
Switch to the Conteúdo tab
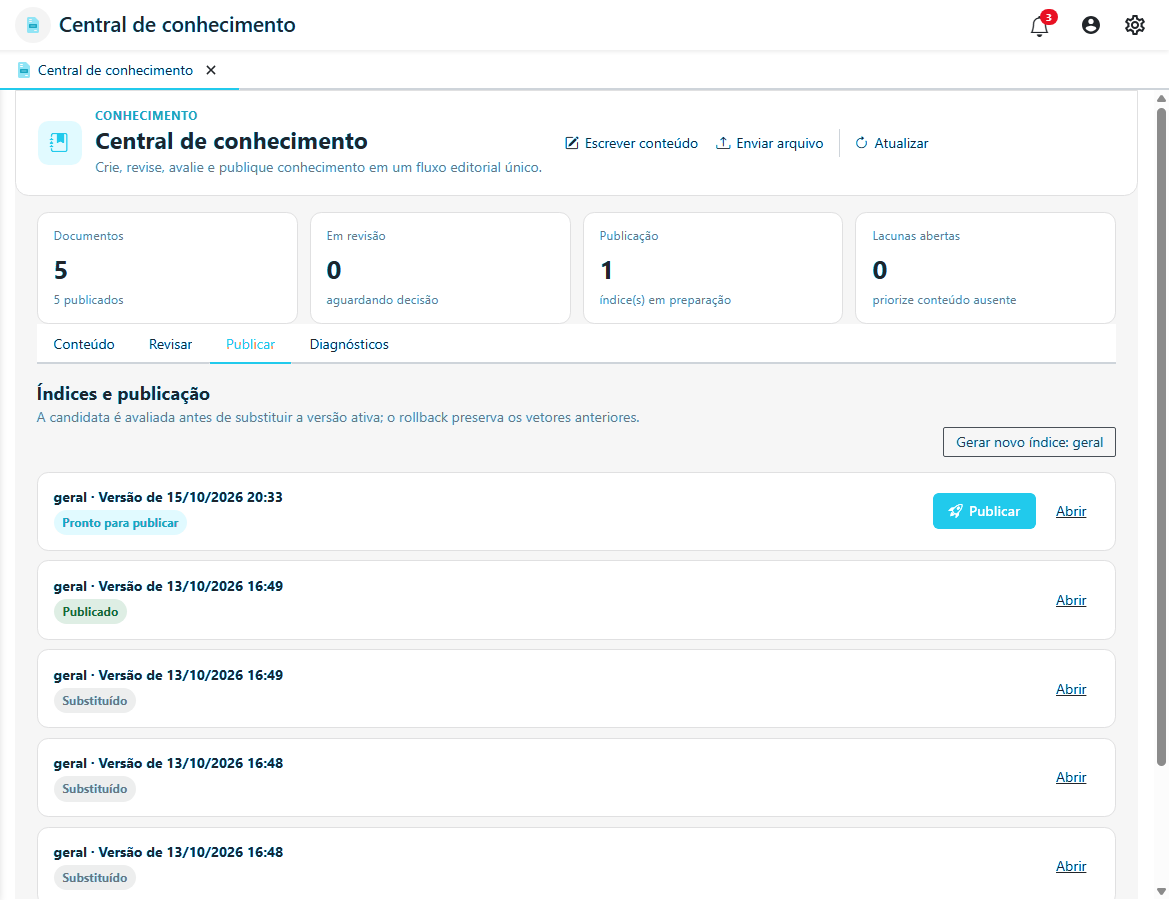pyautogui.click(x=84, y=344)
